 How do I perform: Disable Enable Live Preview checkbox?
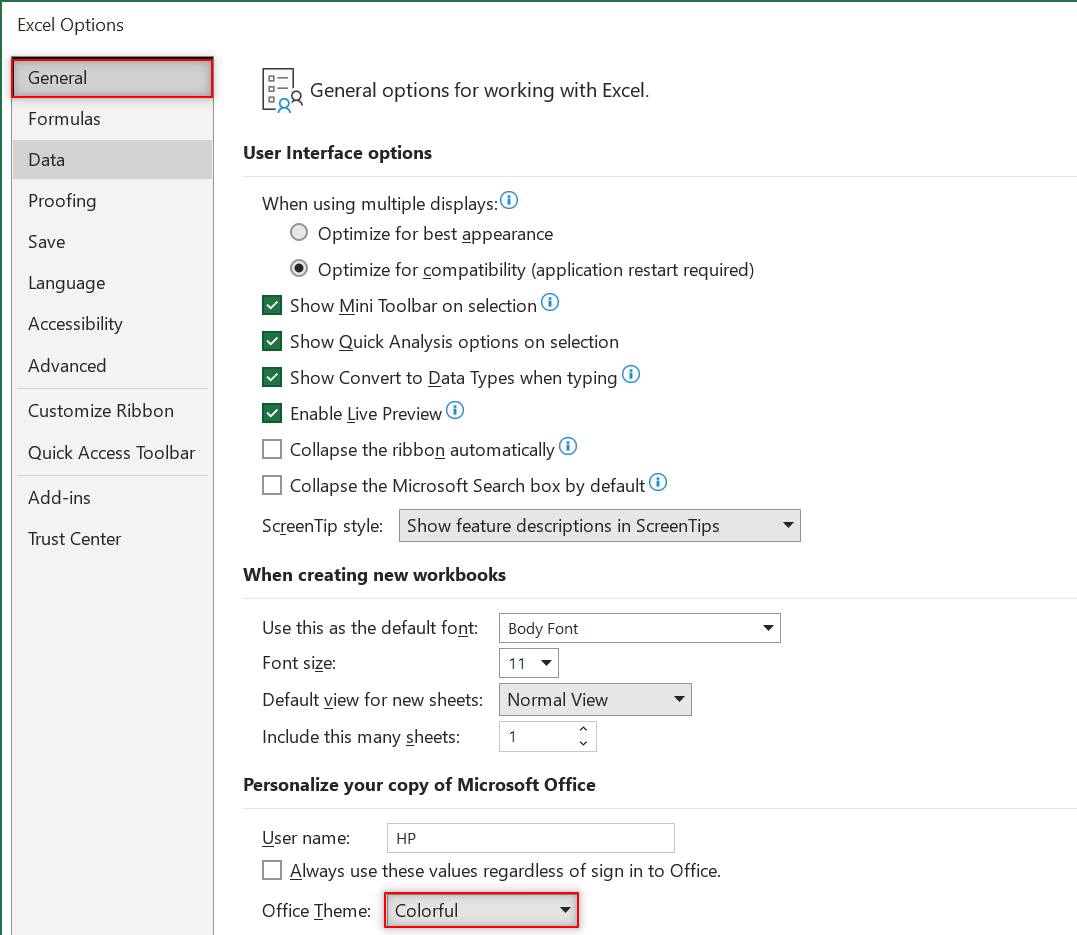tap(272, 413)
